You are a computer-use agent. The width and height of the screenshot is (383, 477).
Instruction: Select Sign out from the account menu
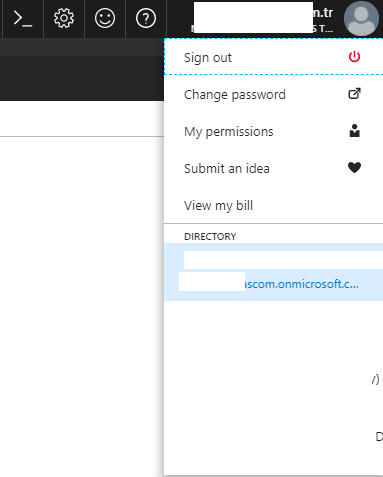click(x=273, y=57)
